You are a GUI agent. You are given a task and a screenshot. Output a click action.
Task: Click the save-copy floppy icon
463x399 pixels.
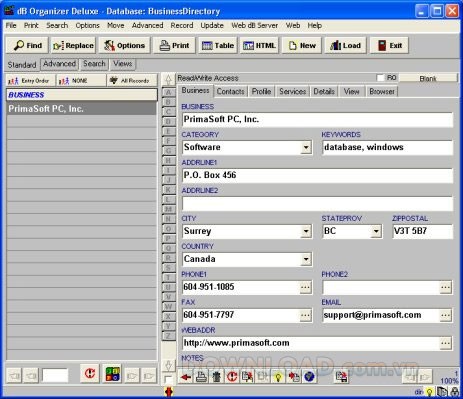coord(341,377)
